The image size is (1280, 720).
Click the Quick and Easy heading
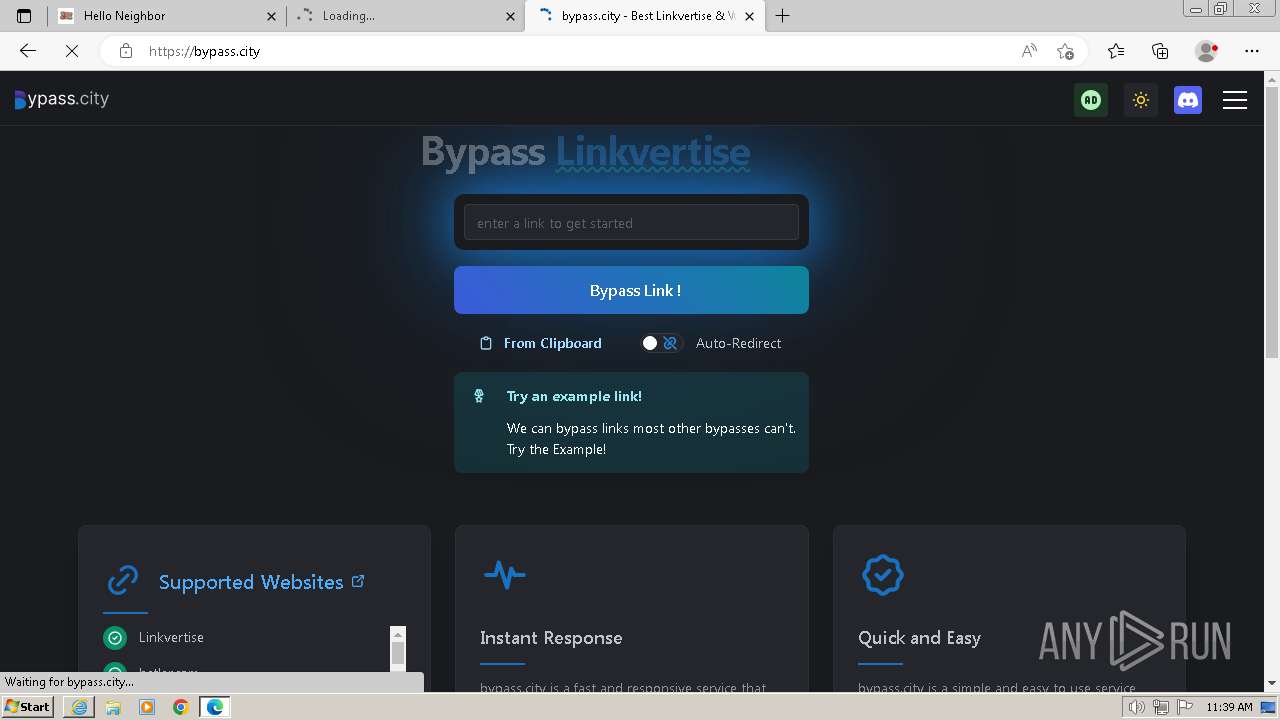click(919, 638)
